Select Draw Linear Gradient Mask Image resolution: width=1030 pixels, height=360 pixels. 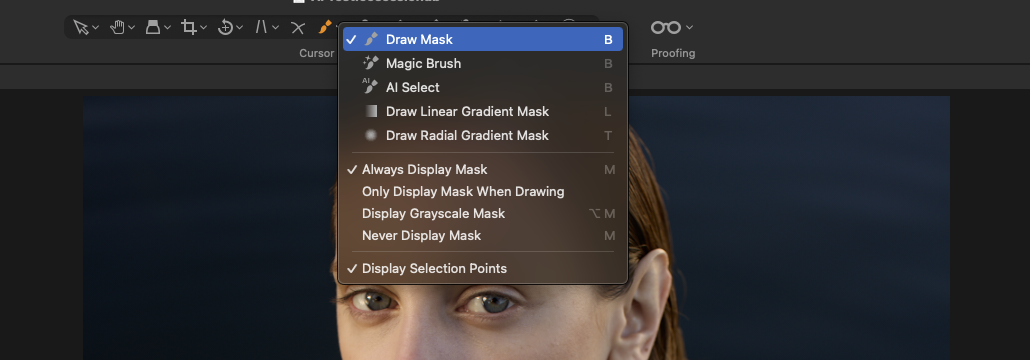[483, 112]
